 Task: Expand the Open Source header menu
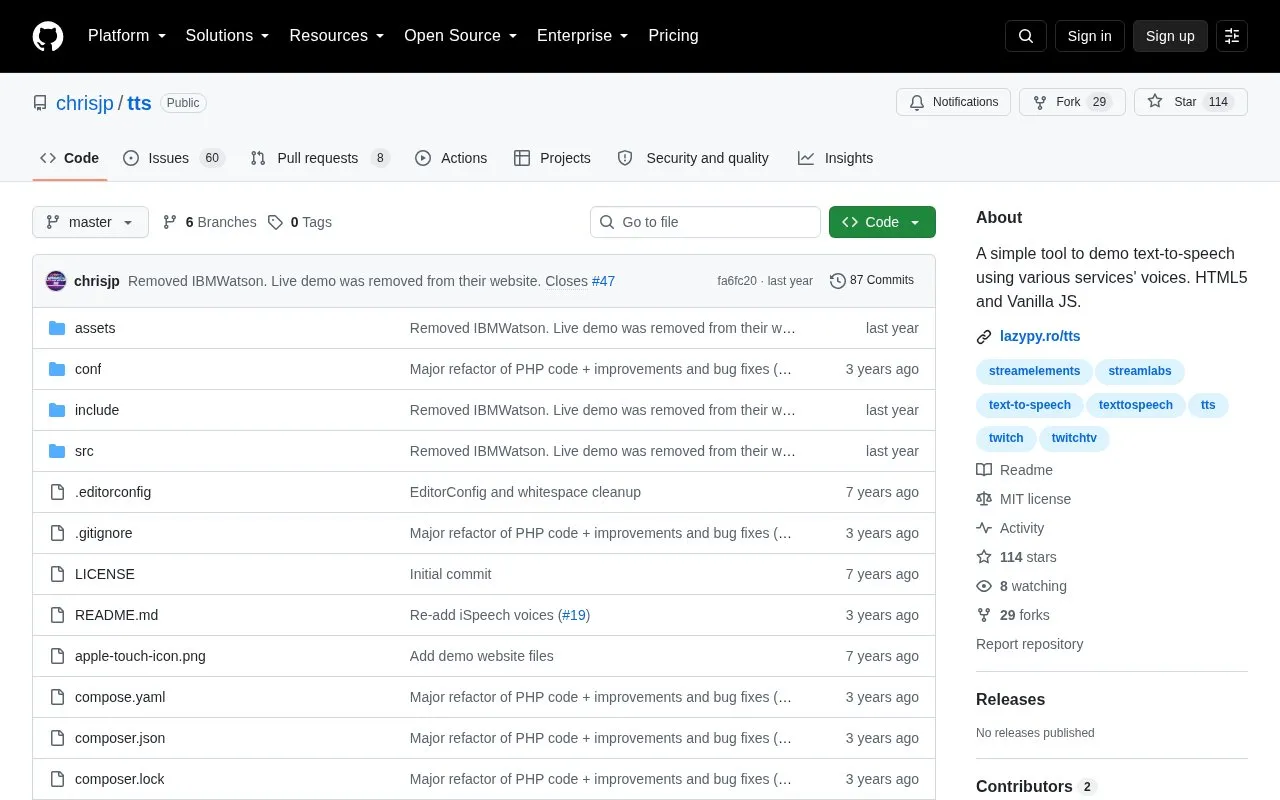pos(460,36)
